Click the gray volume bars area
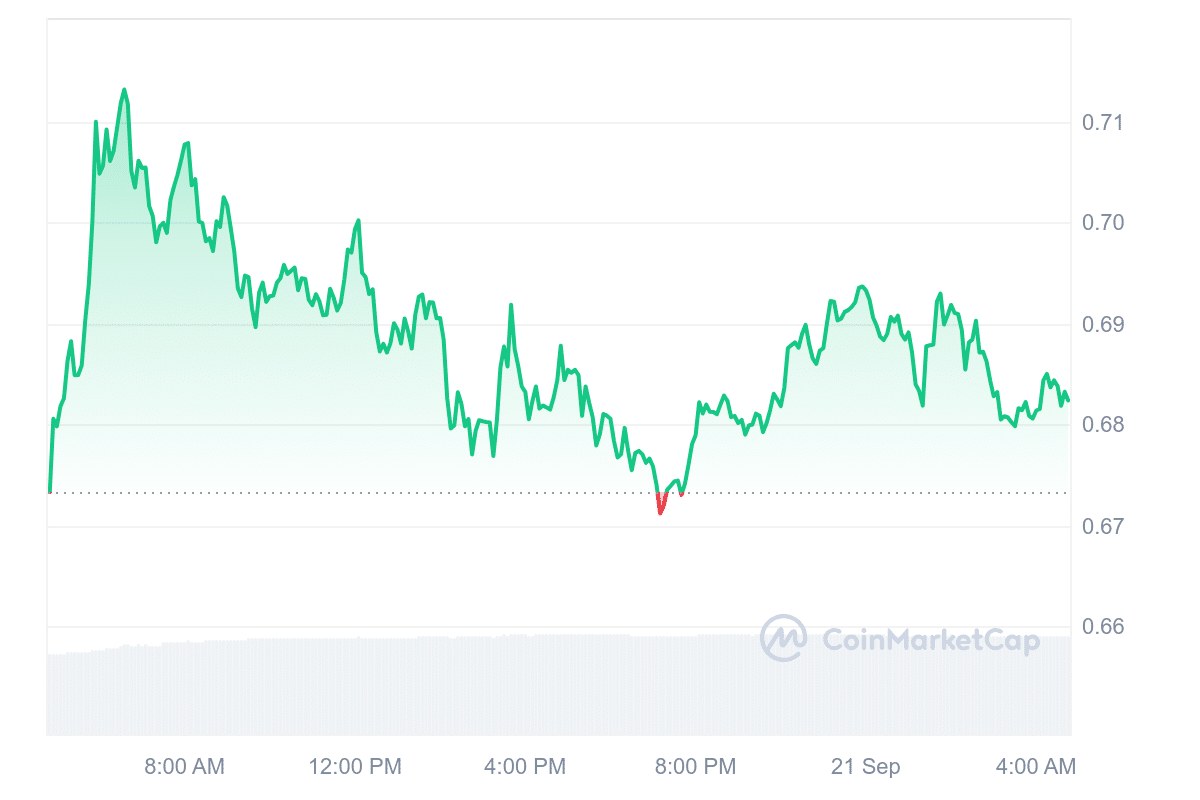 400,690
